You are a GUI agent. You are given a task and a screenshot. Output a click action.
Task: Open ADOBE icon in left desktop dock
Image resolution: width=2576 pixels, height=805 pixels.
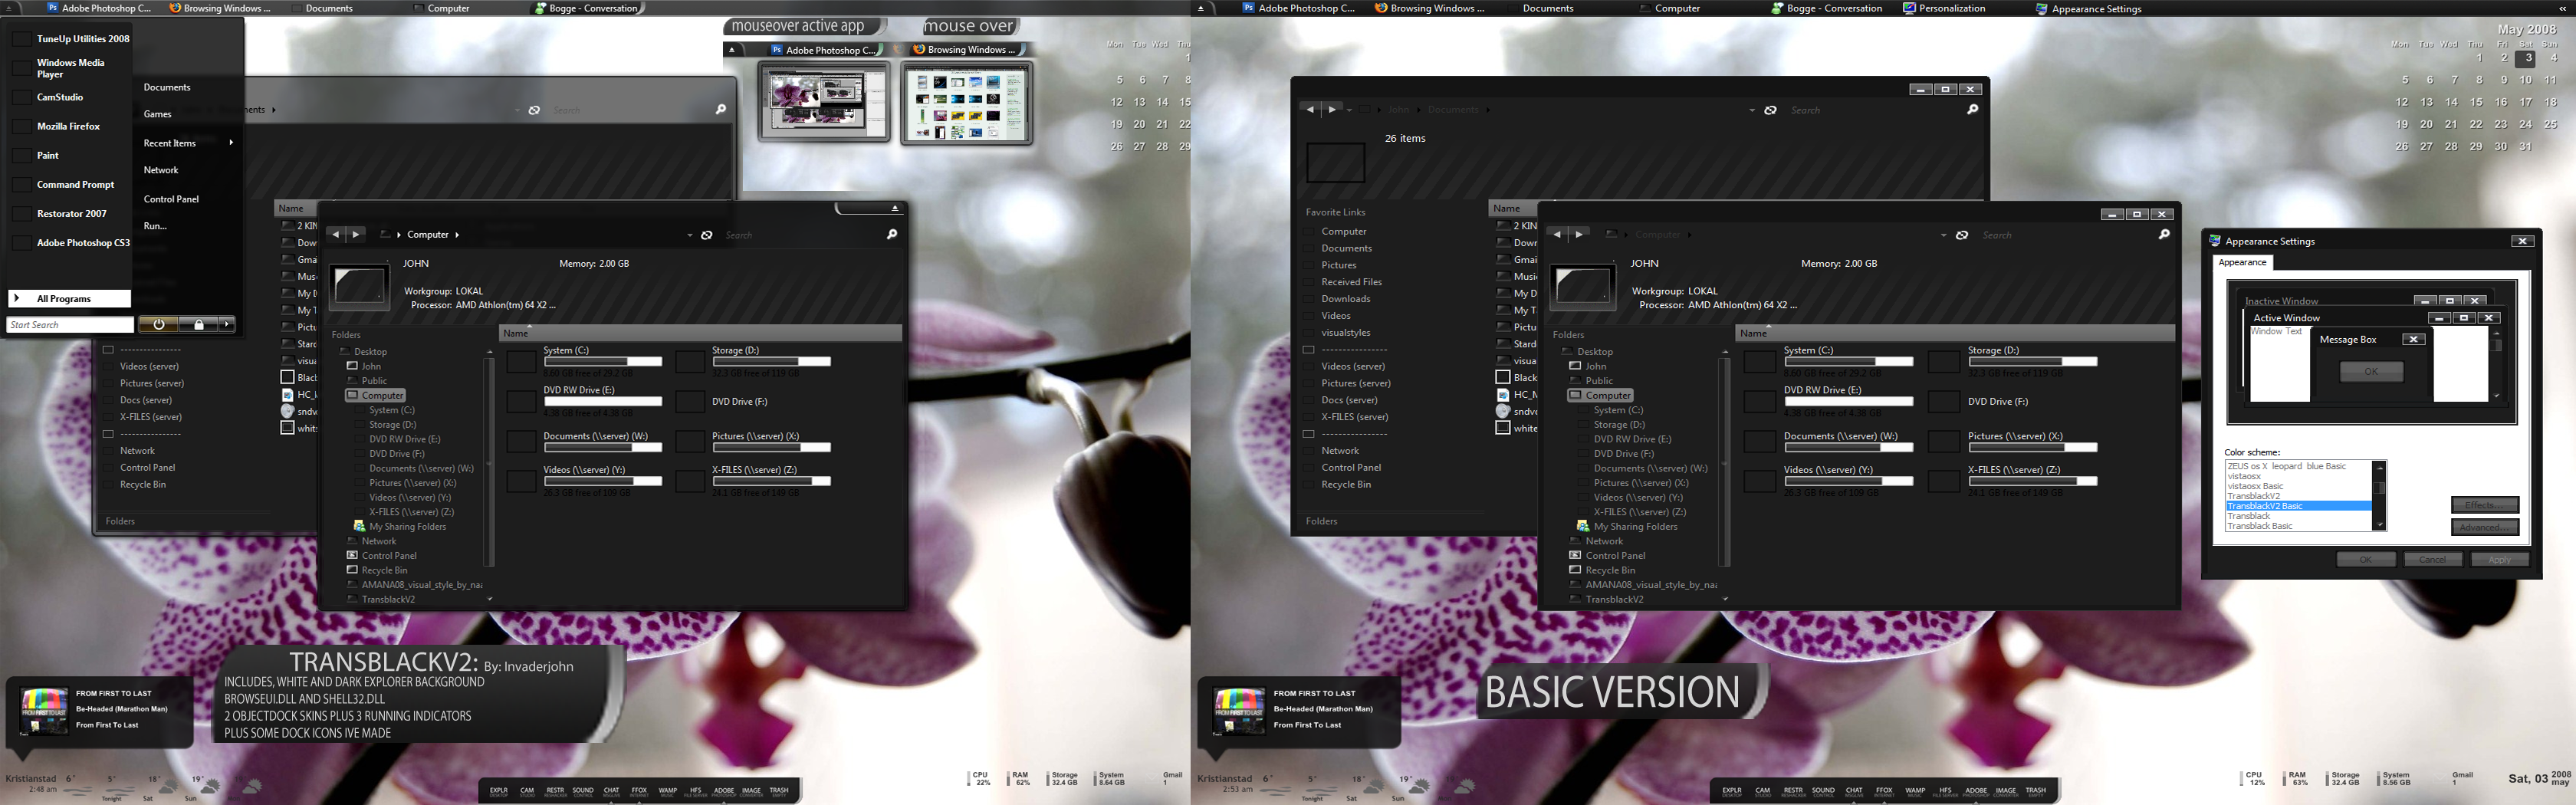(x=724, y=791)
